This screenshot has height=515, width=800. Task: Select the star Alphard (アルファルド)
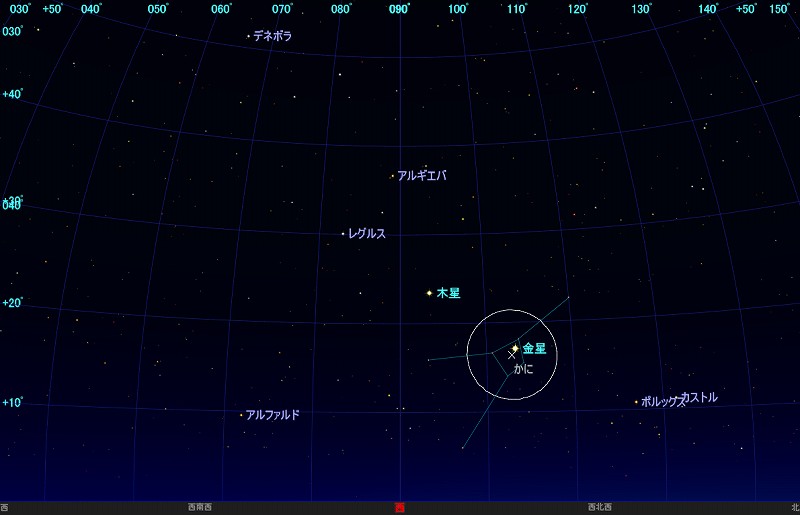point(241,415)
